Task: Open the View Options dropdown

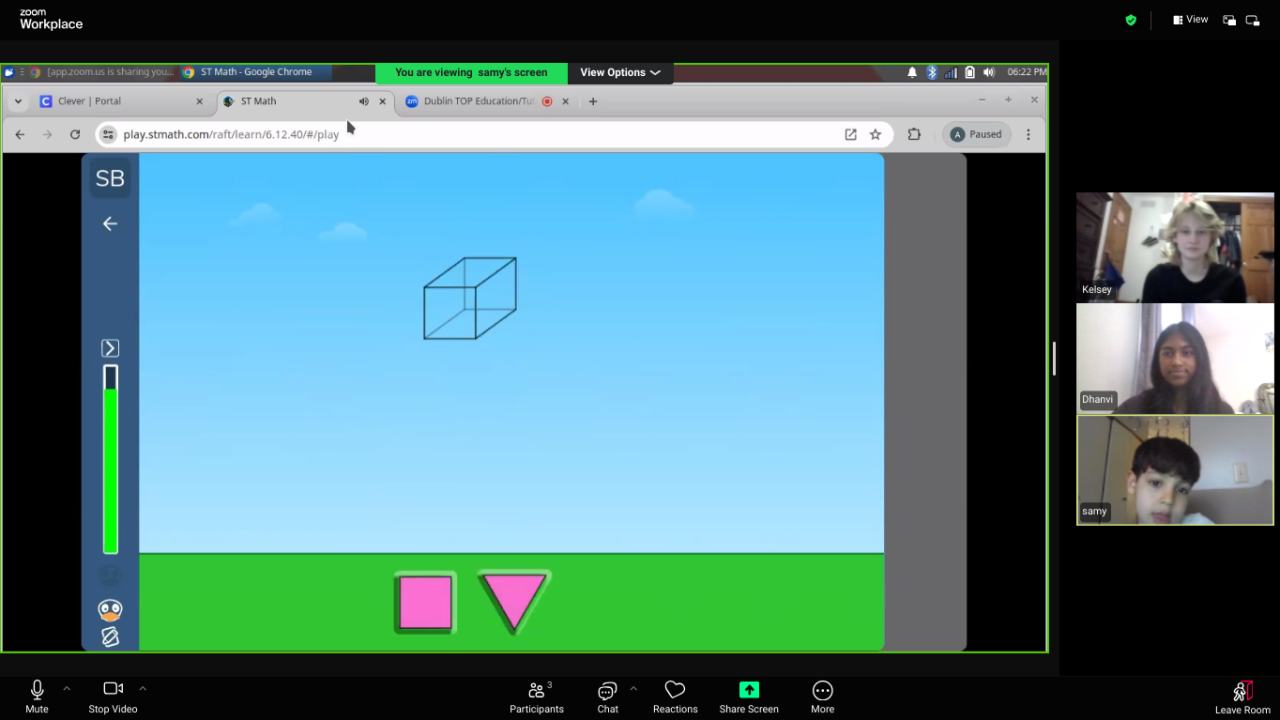Action: point(620,72)
